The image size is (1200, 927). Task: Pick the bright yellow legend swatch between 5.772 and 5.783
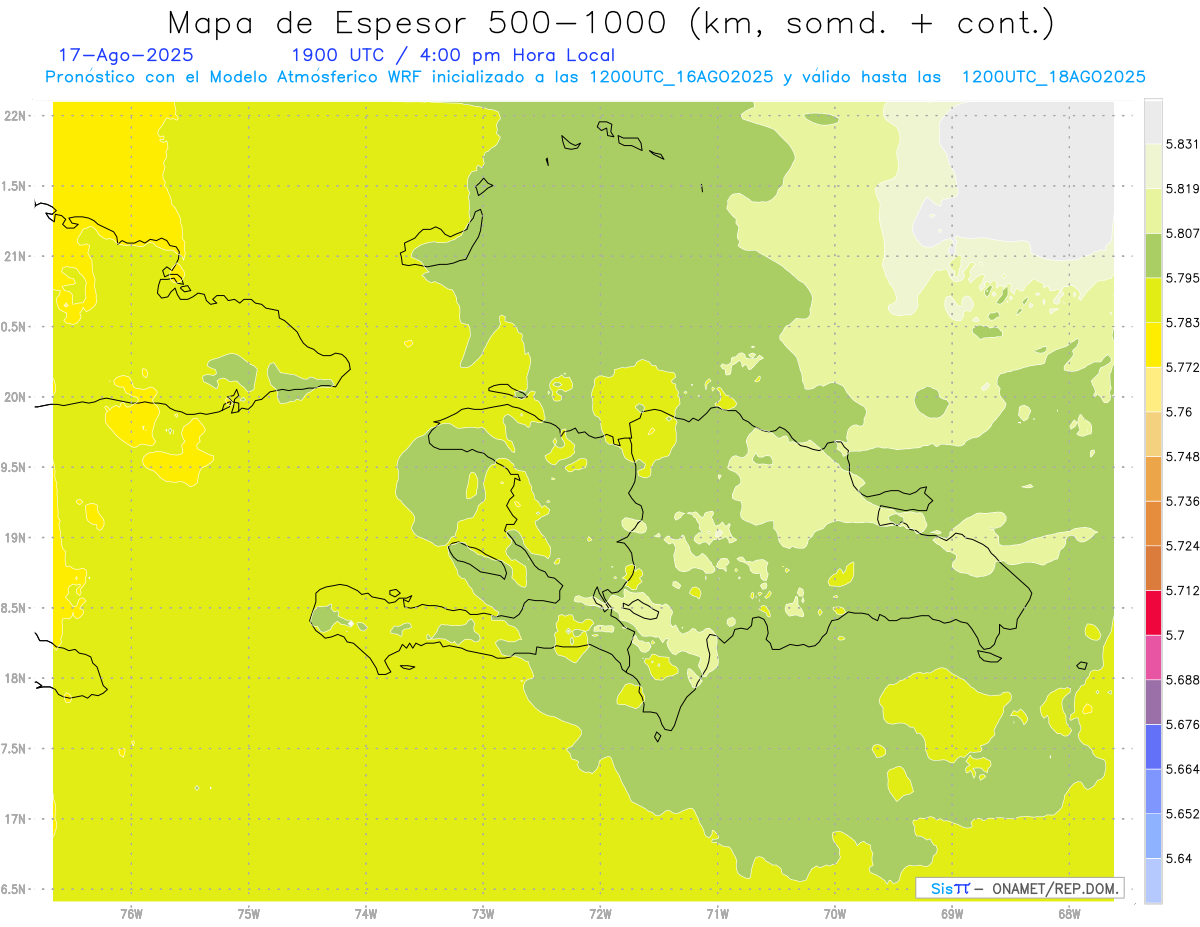click(1153, 345)
